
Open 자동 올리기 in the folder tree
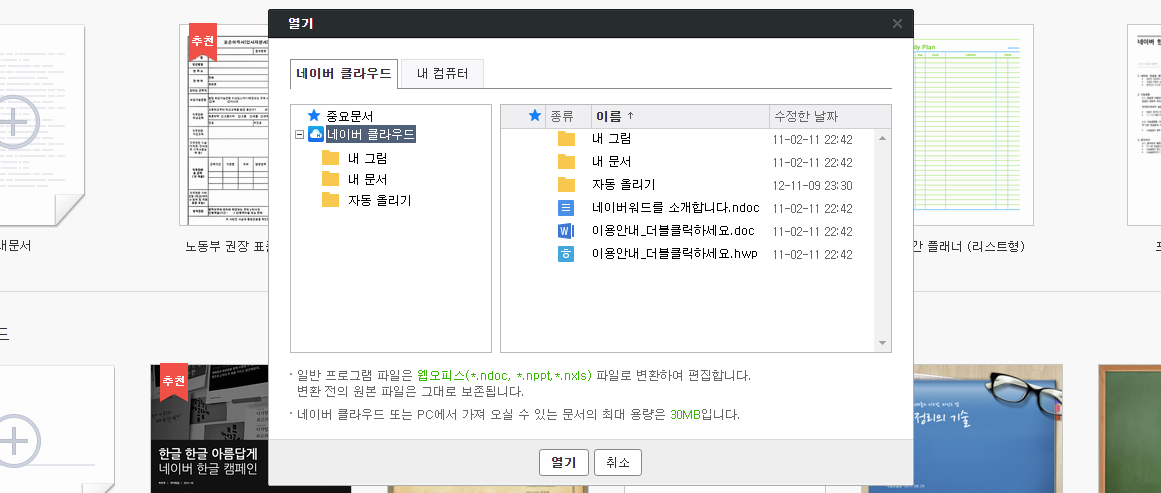[x=379, y=201]
